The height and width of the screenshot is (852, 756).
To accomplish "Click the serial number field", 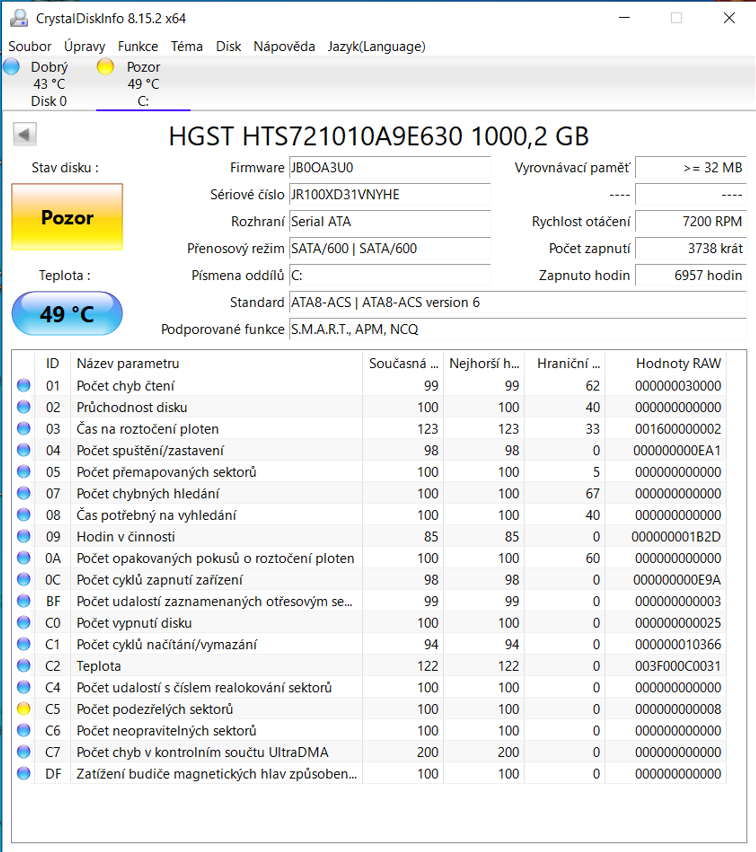I will [389, 195].
